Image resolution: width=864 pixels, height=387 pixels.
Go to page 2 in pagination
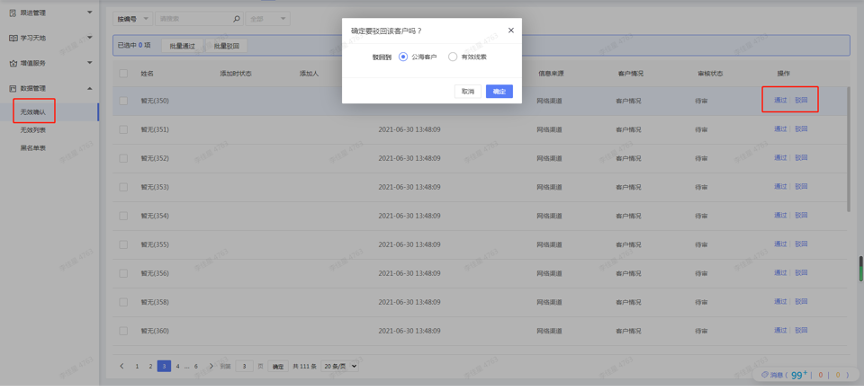pyautogui.click(x=150, y=366)
